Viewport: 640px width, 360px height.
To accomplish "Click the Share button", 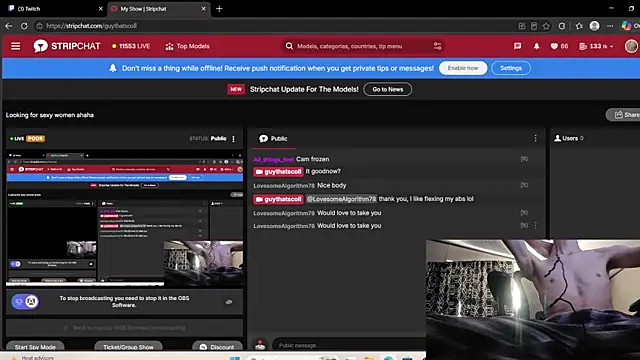I will point(624,115).
